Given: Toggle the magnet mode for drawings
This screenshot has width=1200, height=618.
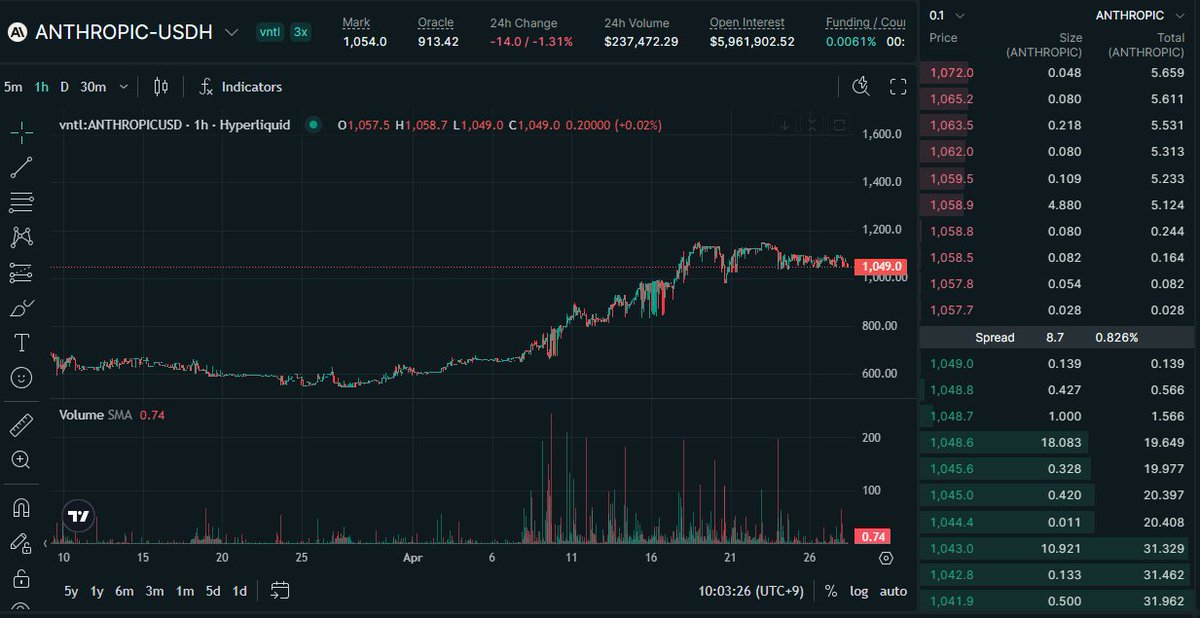Looking at the screenshot, I should pyautogui.click(x=21, y=508).
